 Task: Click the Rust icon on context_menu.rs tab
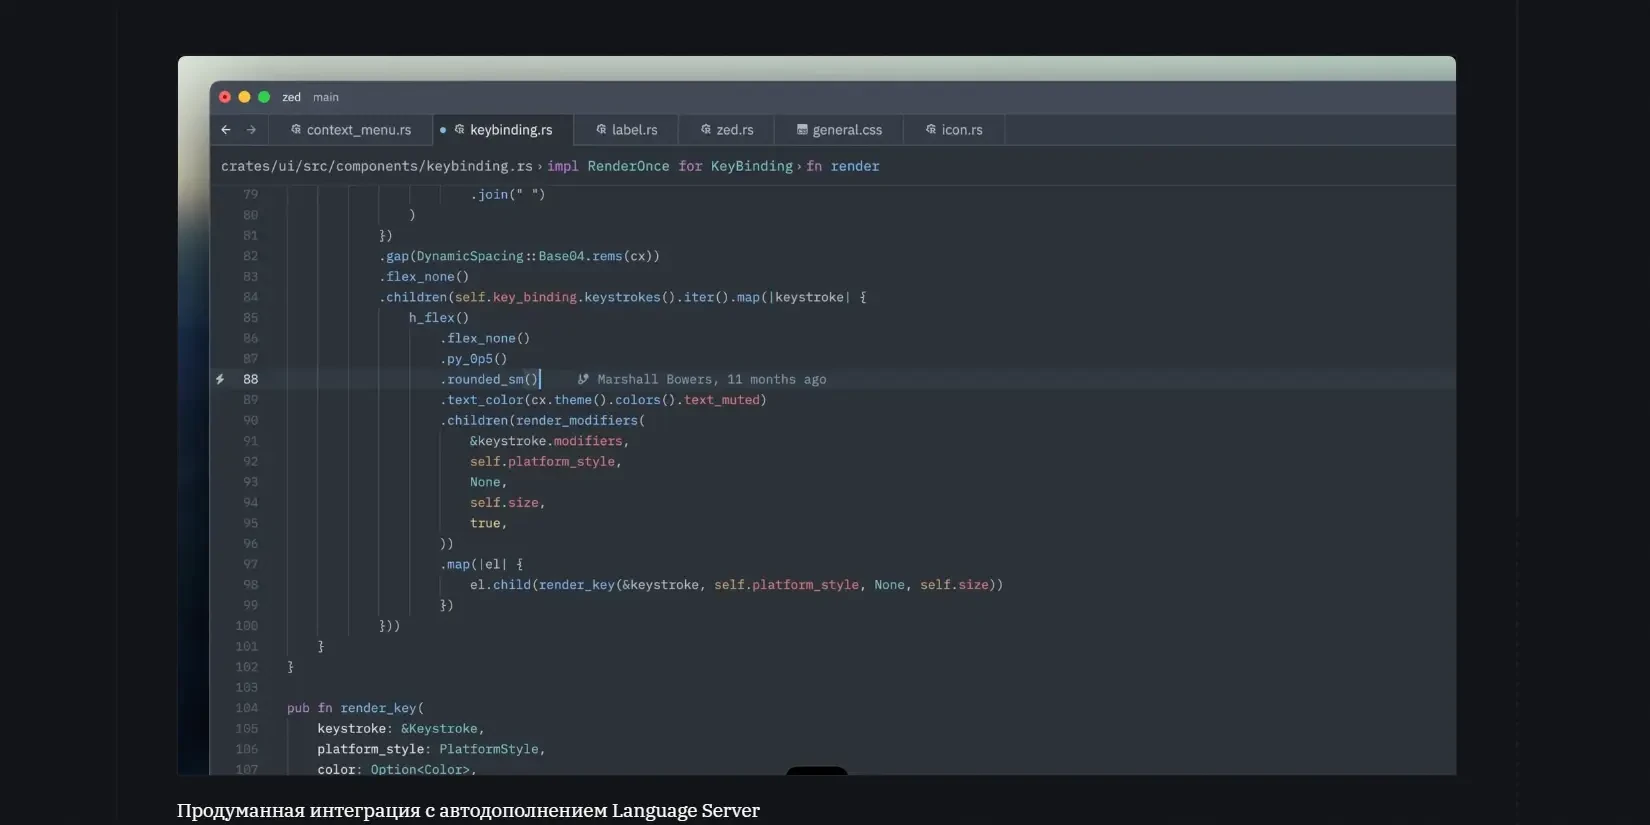[x=296, y=130]
